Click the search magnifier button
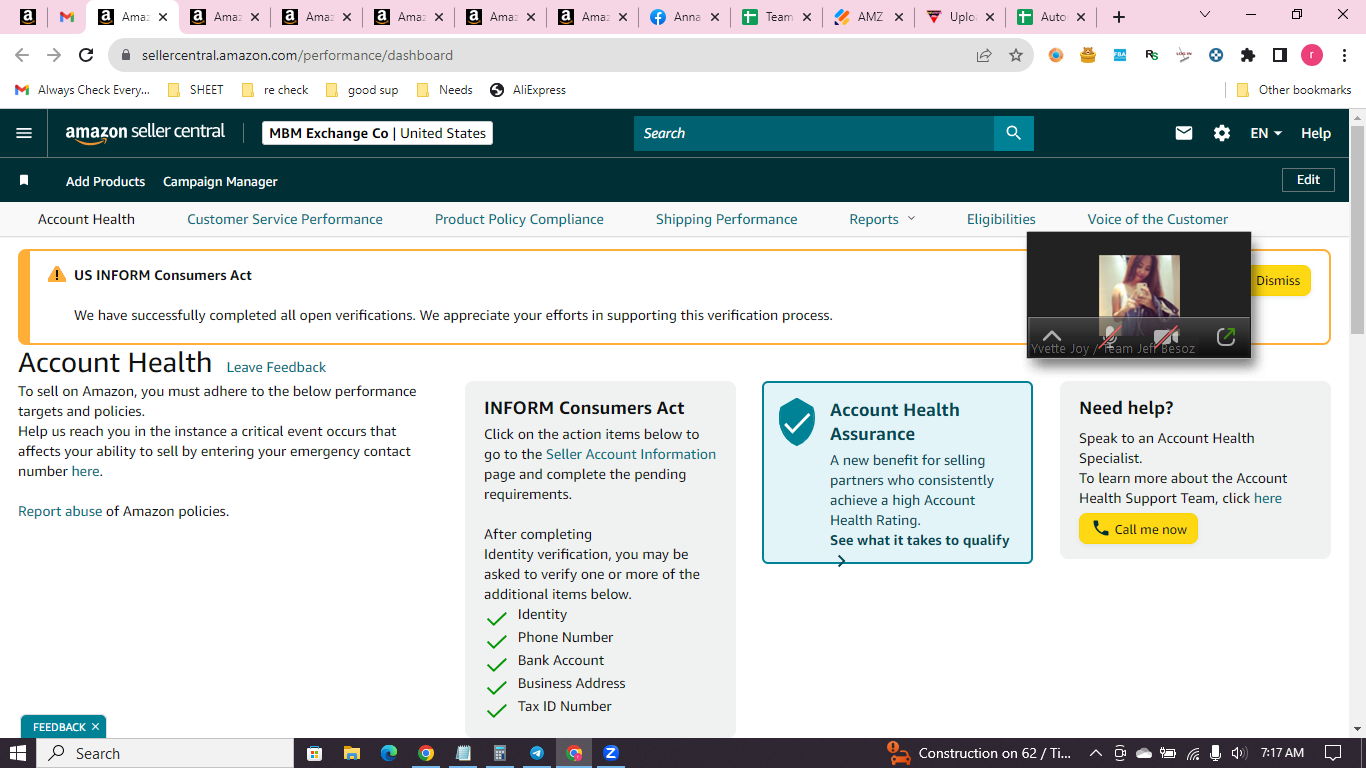This screenshot has width=1366, height=768. [x=1014, y=133]
